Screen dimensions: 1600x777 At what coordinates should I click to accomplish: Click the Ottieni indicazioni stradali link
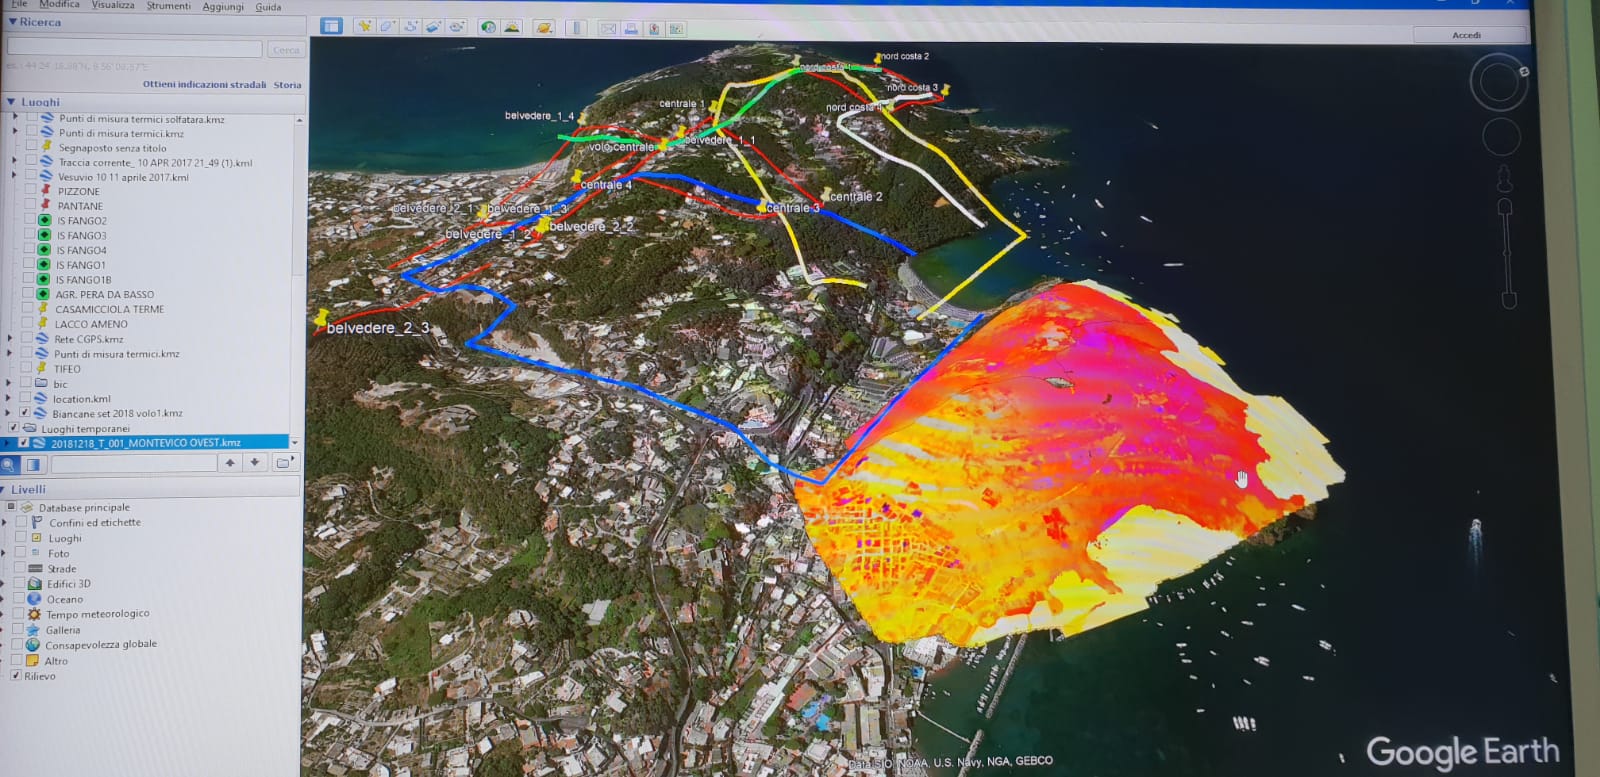tap(204, 85)
